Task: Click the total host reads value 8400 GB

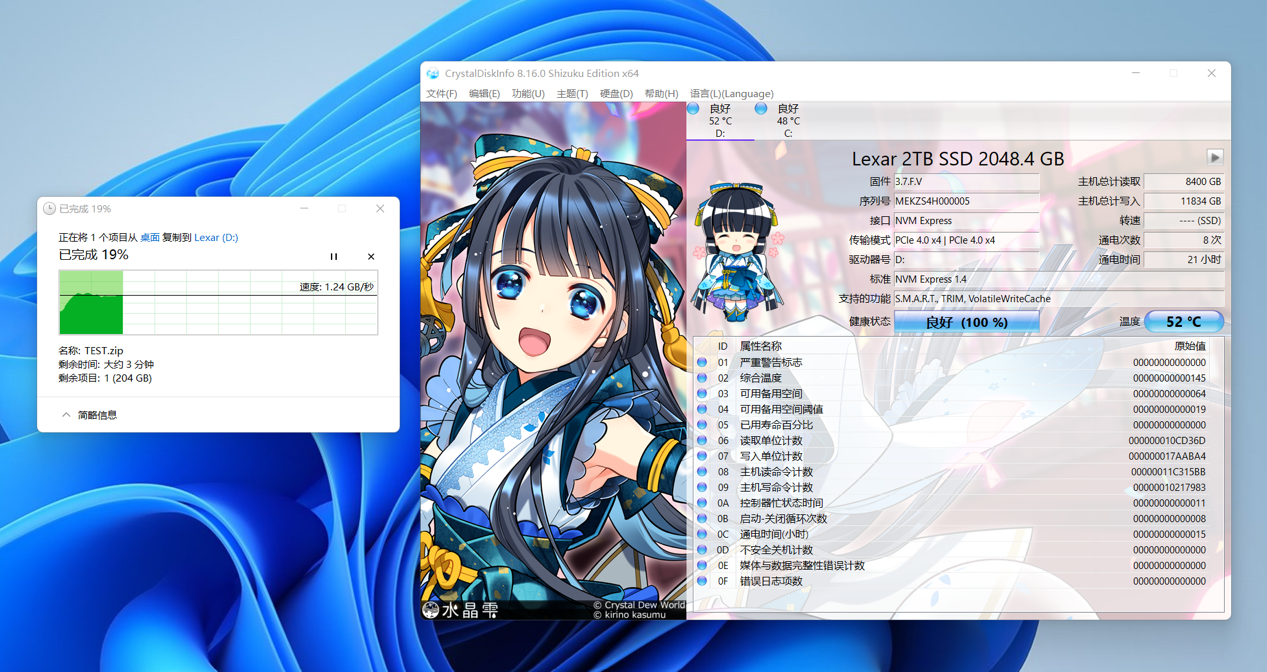Action: [x=1184, y=182]
